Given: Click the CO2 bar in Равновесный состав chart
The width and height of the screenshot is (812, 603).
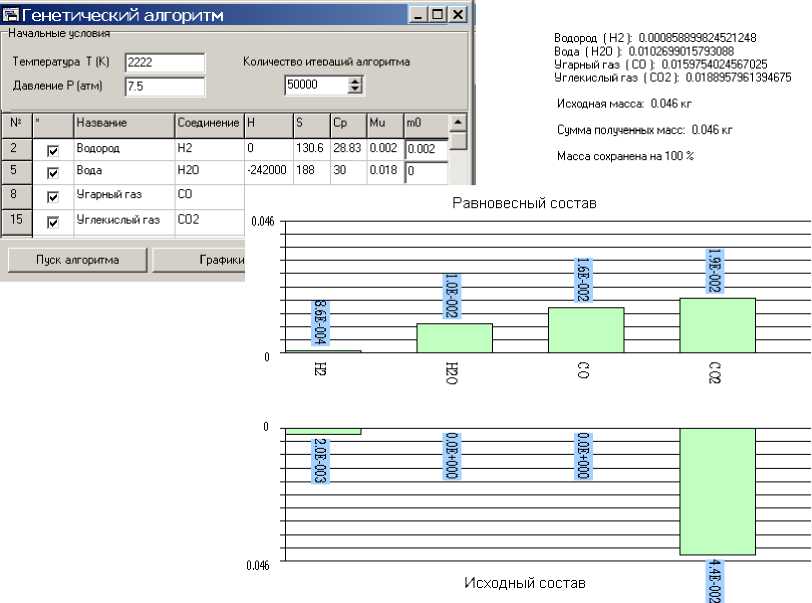Looking at the screenshot, I should pyautogui.click(x=717, y=326).
